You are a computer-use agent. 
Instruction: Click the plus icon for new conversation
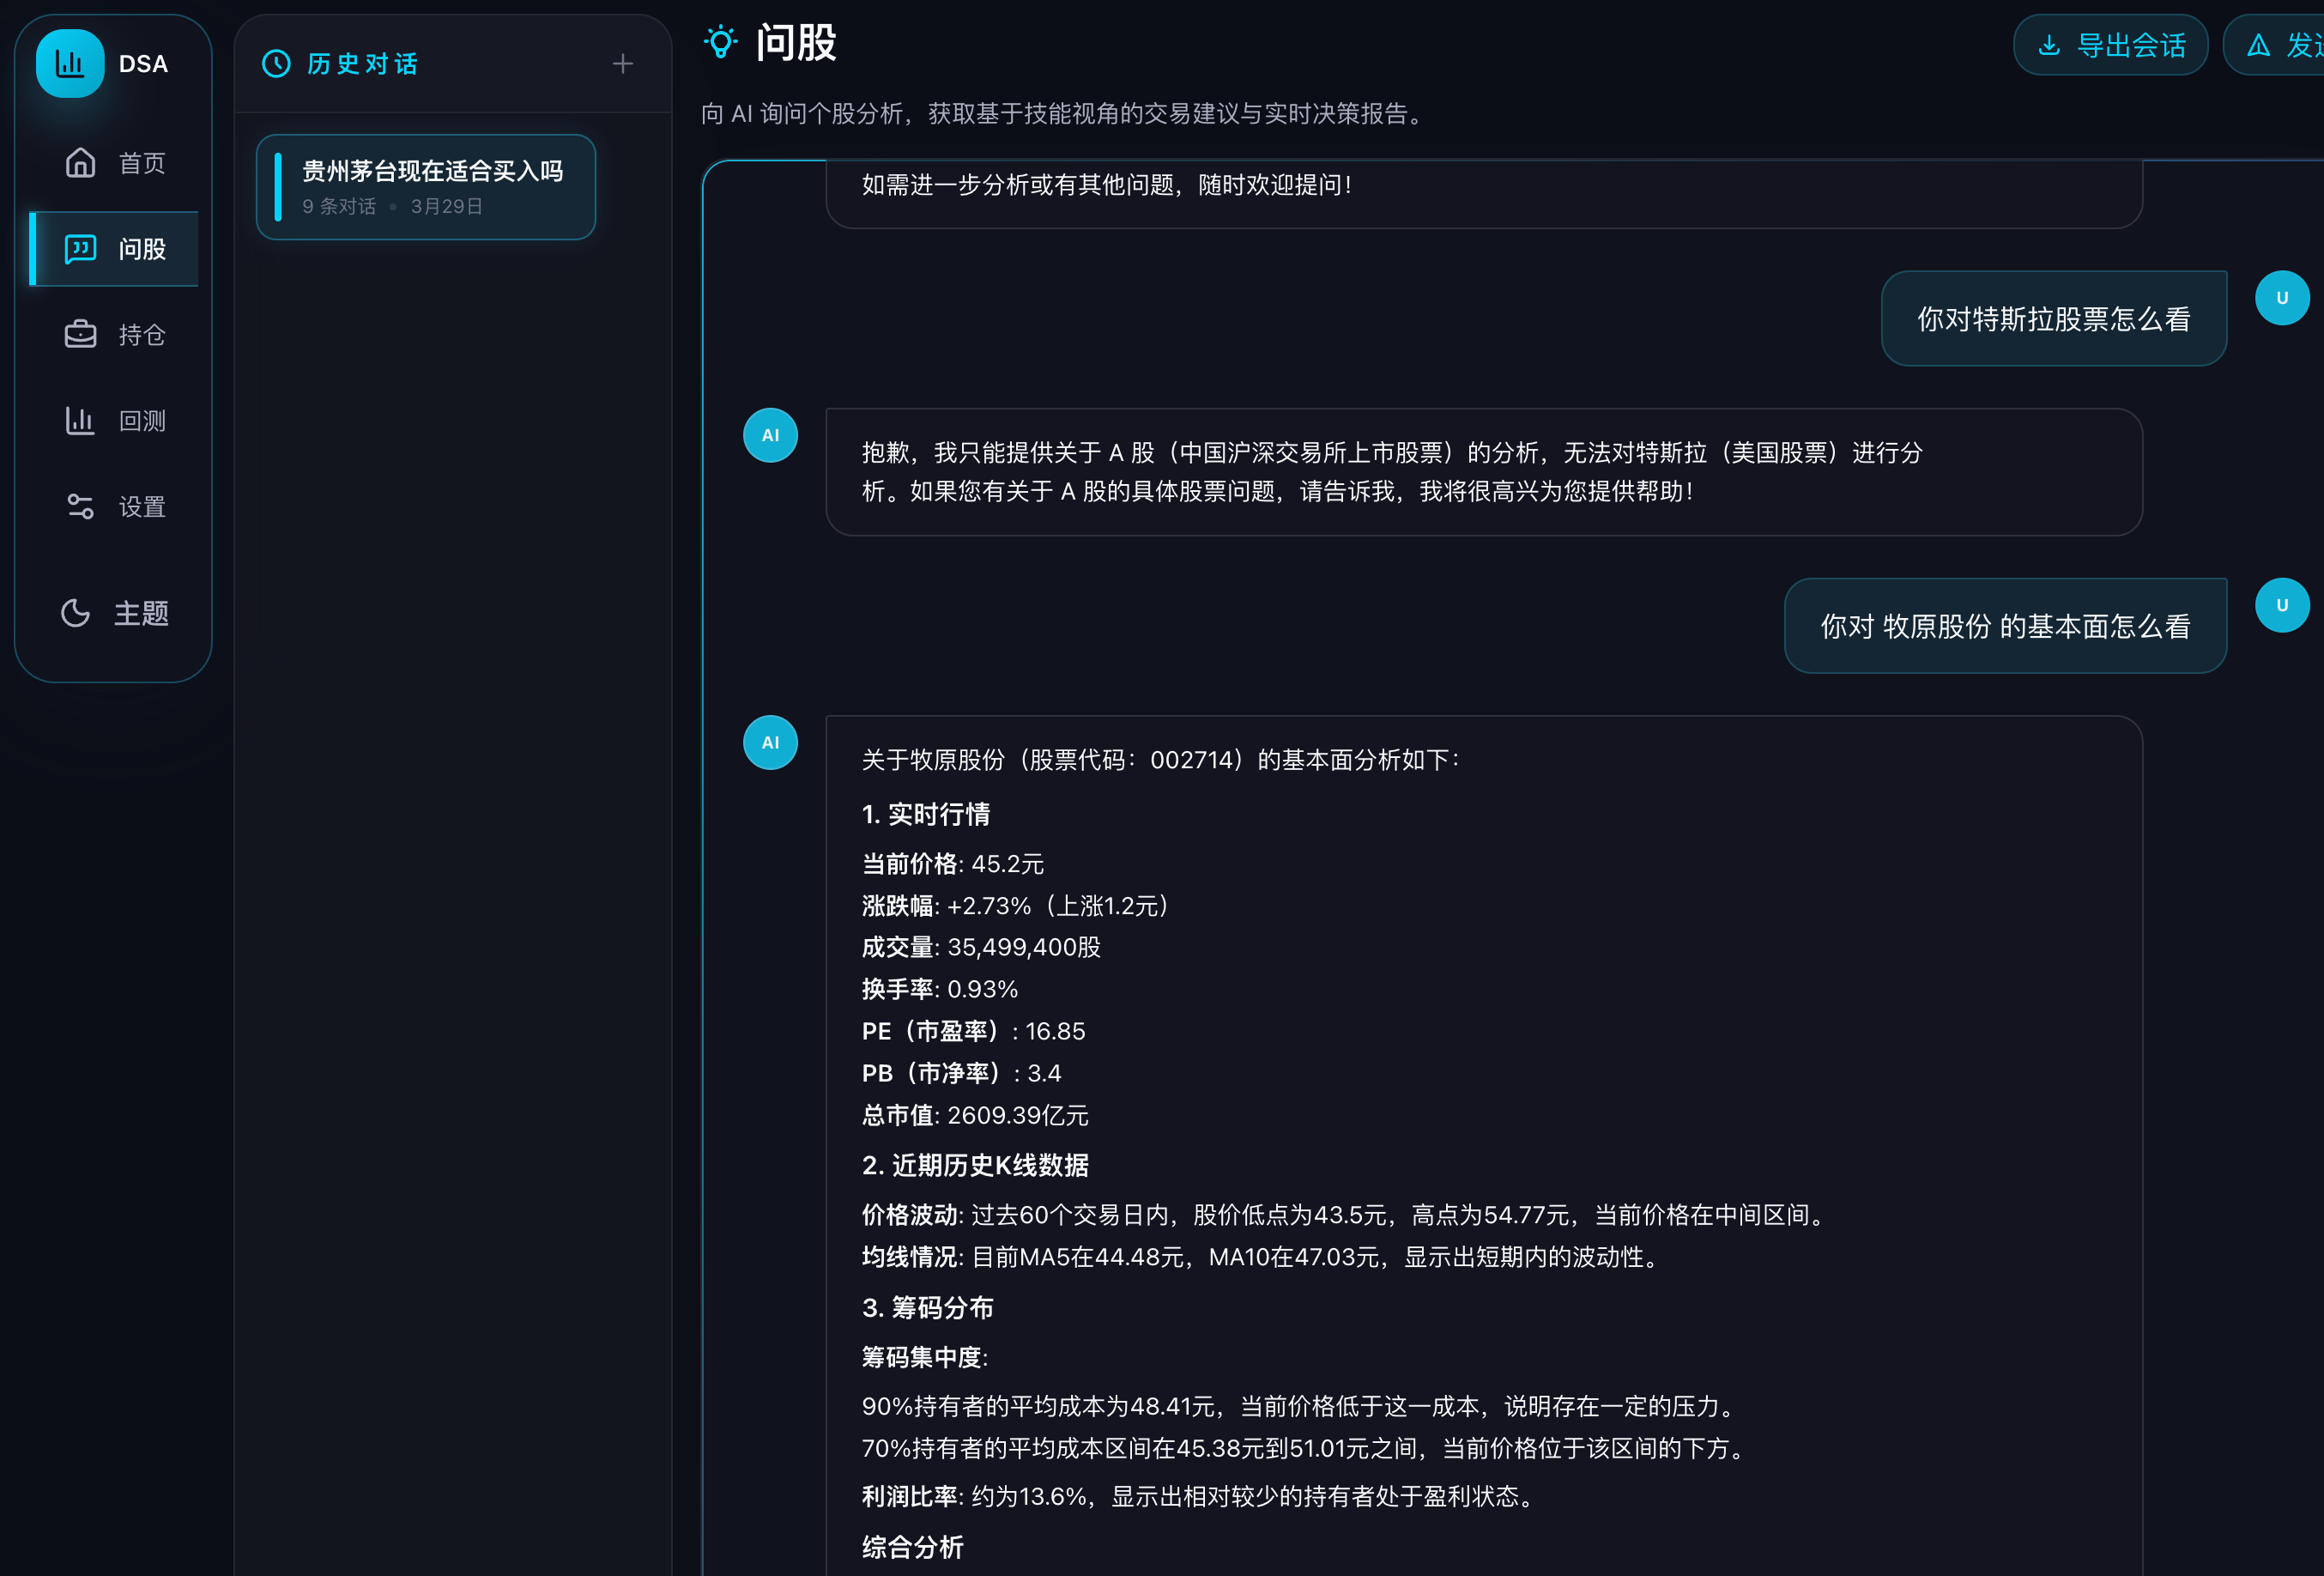[x=622, y=64]
